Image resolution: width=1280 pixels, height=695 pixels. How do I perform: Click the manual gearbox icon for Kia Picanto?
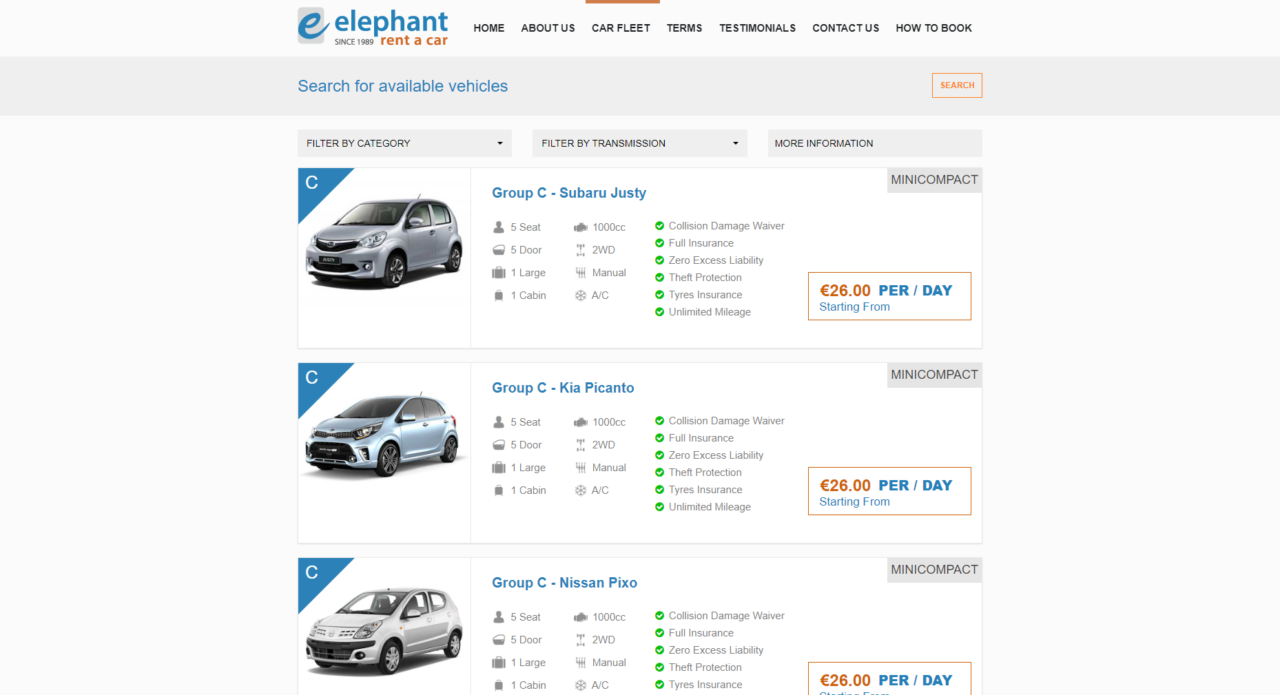pyautogui.click(x=580, y=468)
